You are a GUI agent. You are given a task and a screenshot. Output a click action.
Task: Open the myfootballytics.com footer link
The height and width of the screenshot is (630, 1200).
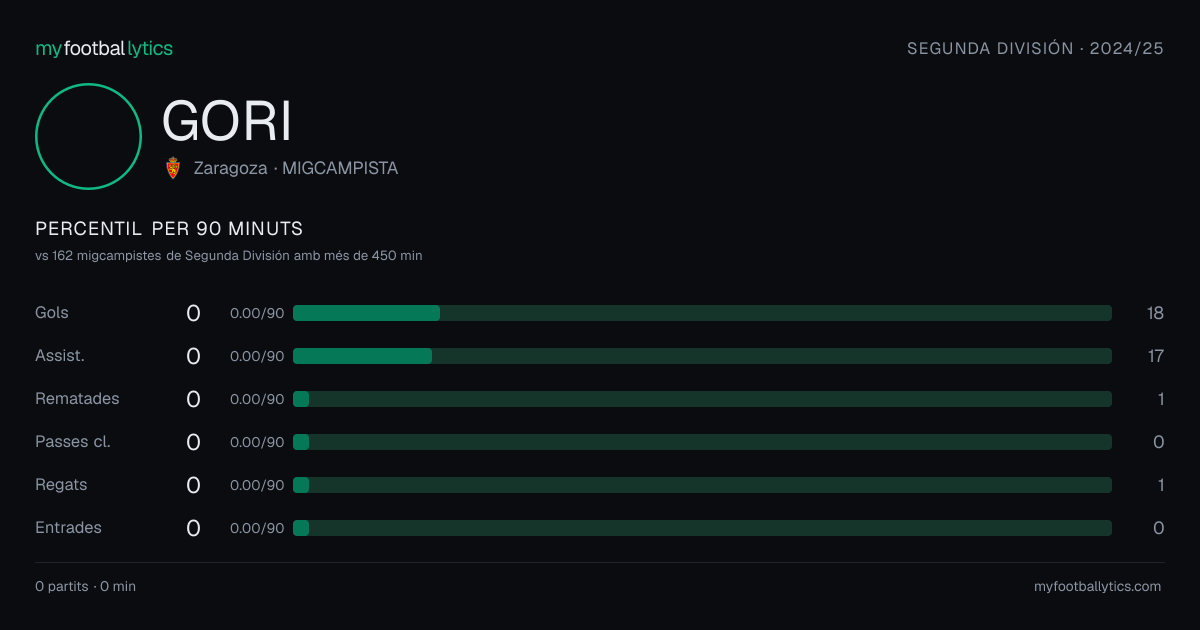pos(1097,587)
